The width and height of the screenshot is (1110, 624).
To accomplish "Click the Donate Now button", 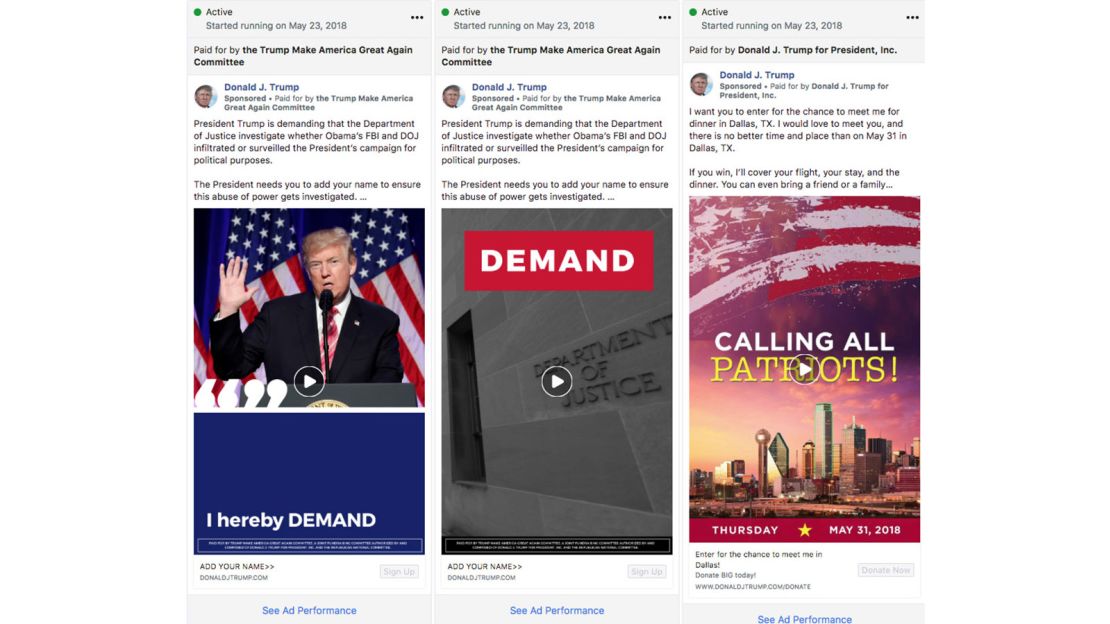I will pos(886,570).
